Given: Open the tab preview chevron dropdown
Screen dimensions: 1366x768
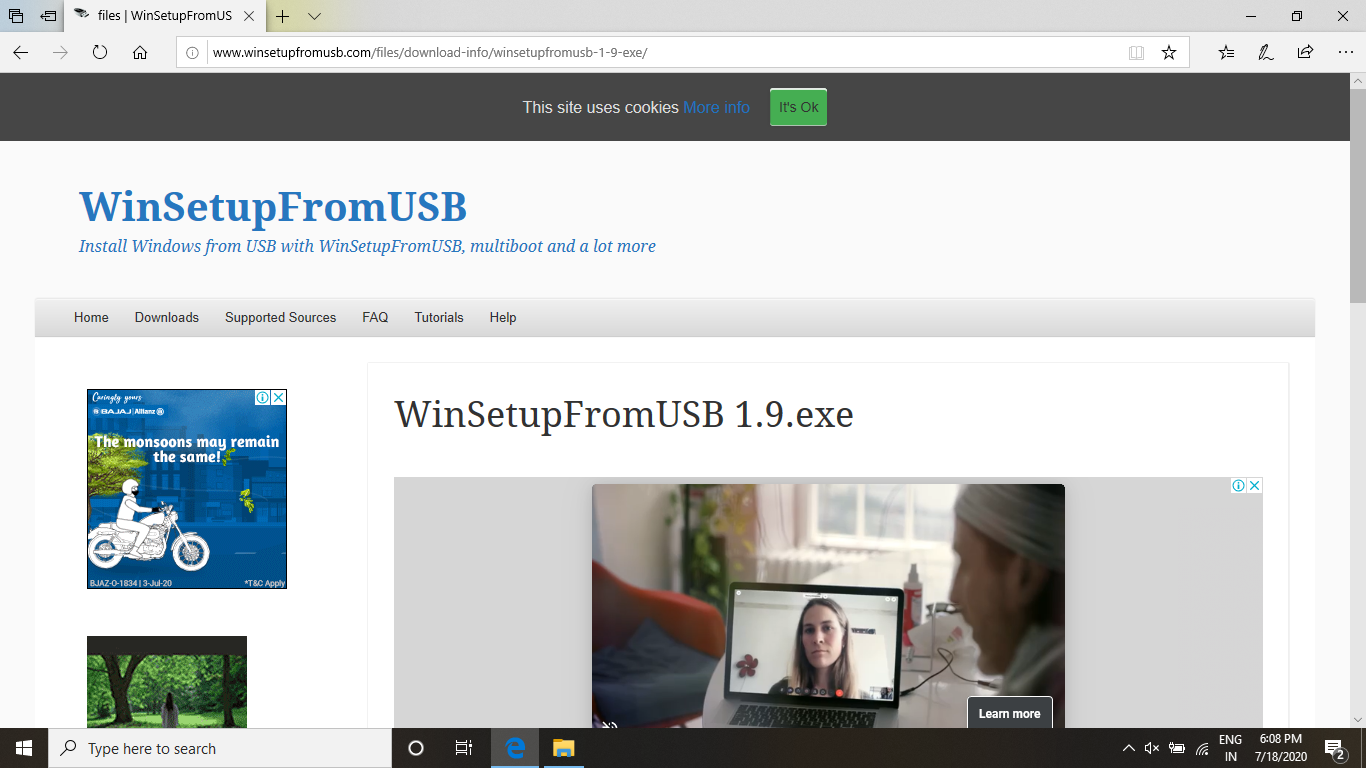Looking at the screenshot, I should [x=314, y=16].
